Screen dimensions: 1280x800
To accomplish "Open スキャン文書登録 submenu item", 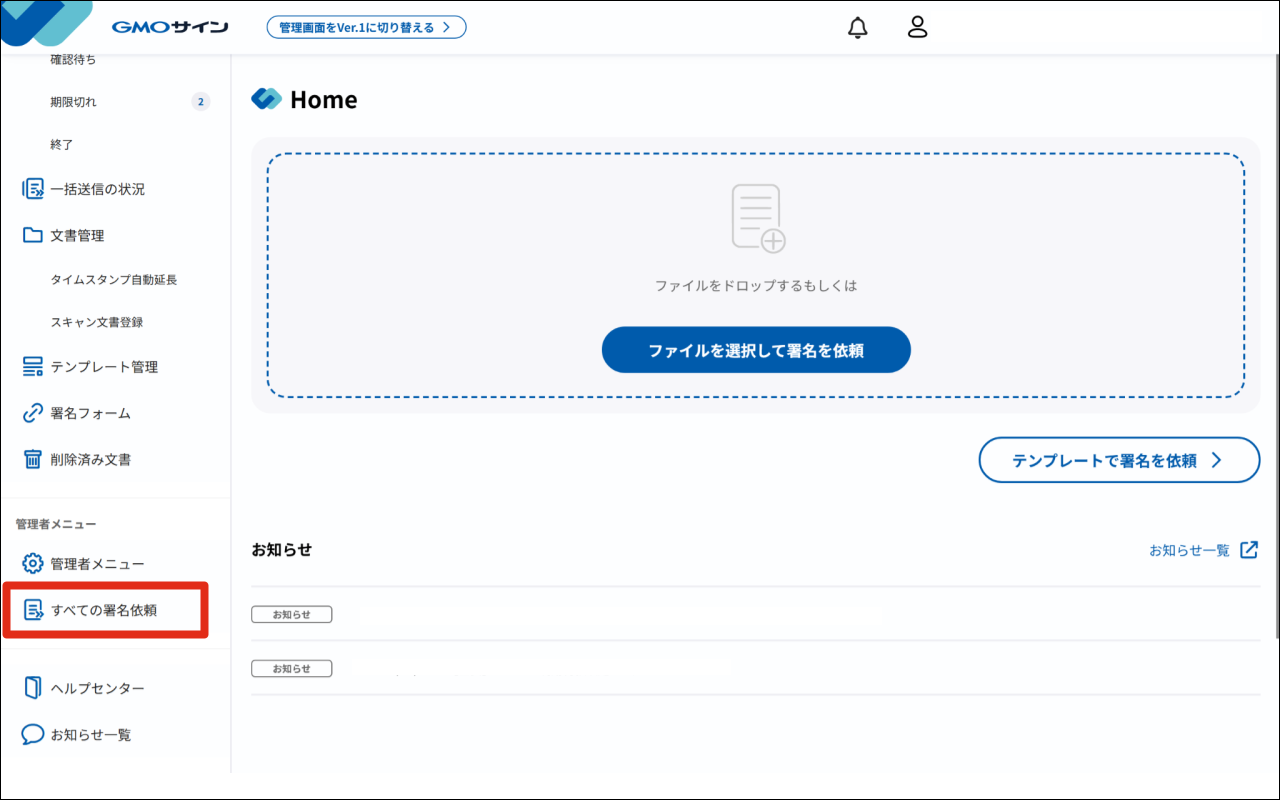I will click(97, 323).
